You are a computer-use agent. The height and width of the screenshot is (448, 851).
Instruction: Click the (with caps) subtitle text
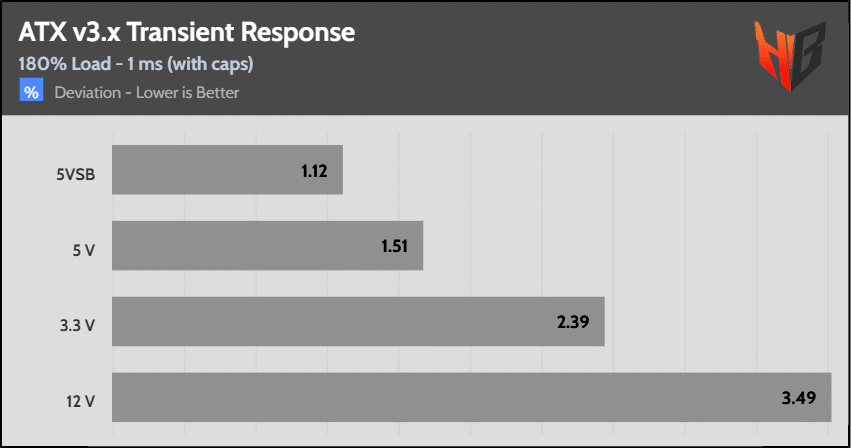tap(210, 64)
